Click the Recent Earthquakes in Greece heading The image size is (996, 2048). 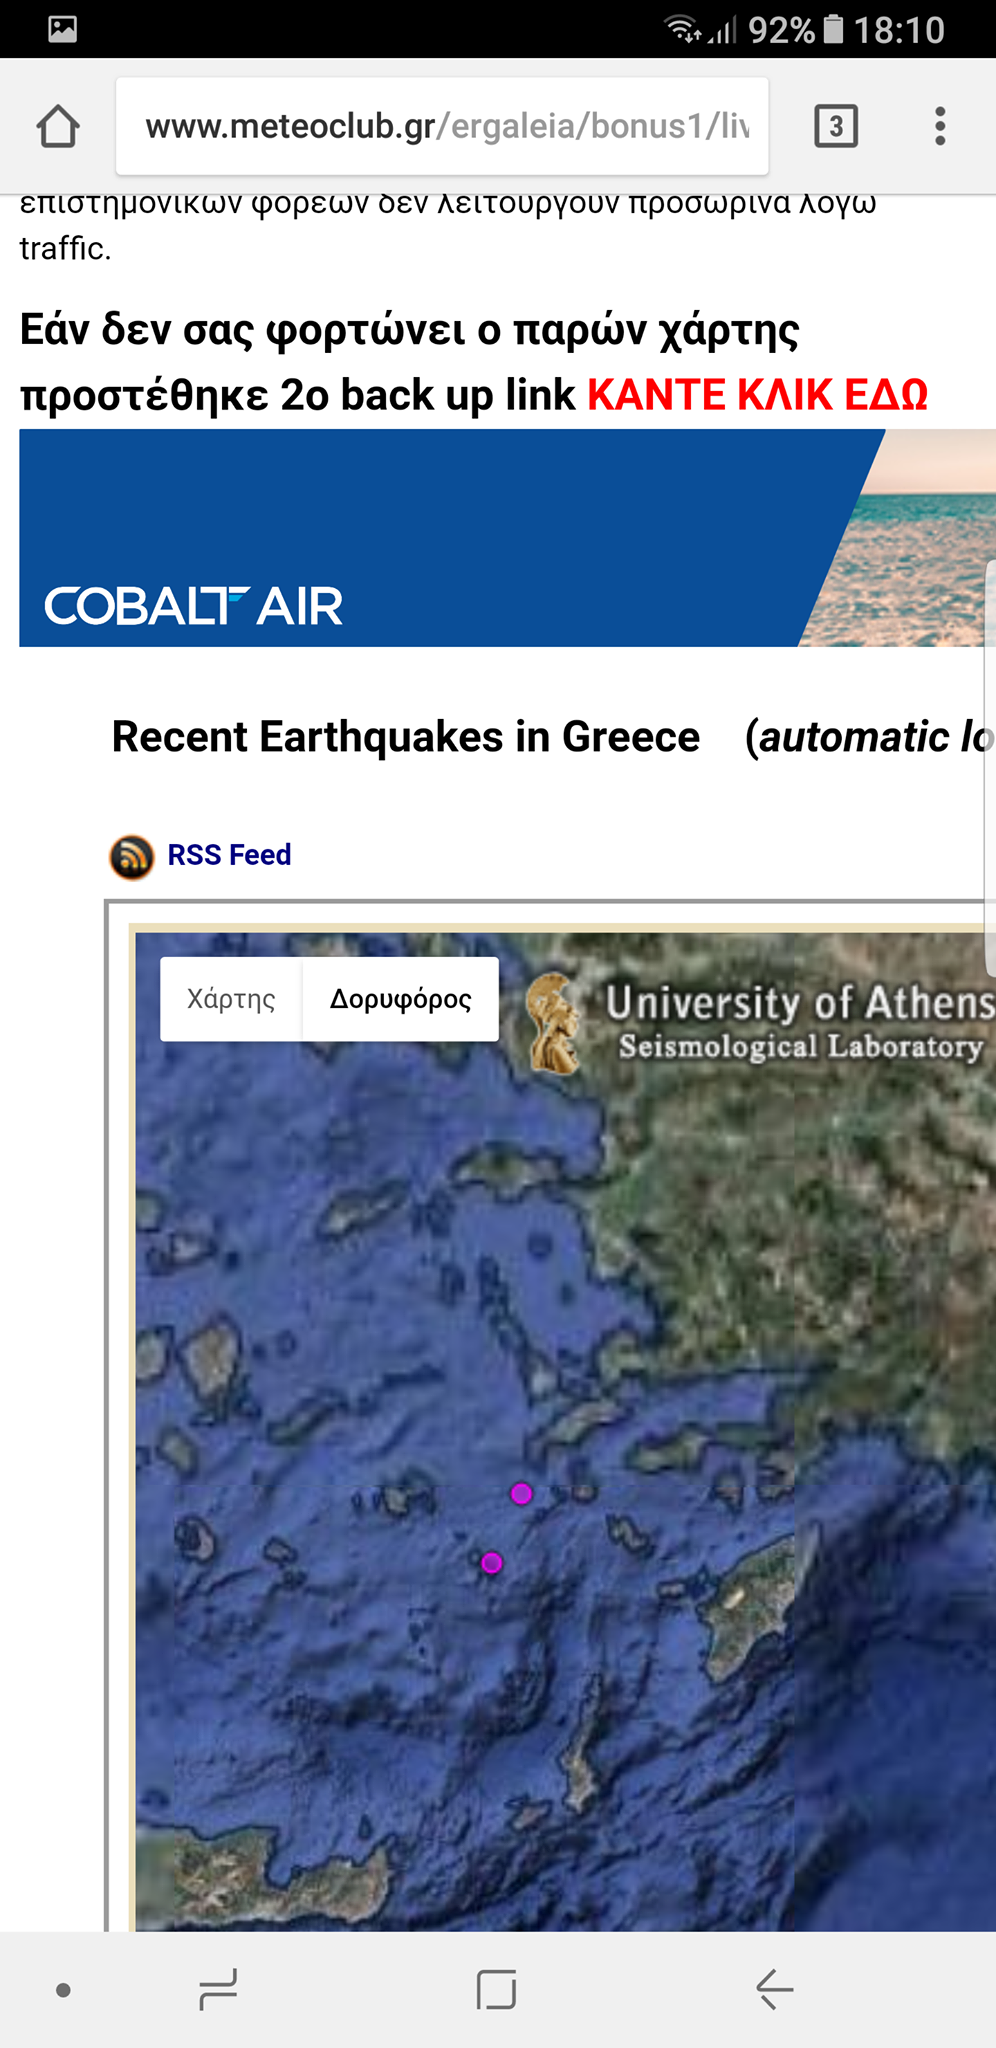click(406, 737)
